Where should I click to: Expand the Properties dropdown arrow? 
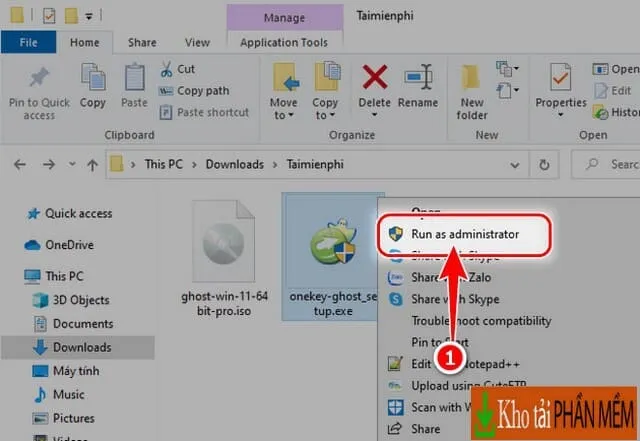560,115
